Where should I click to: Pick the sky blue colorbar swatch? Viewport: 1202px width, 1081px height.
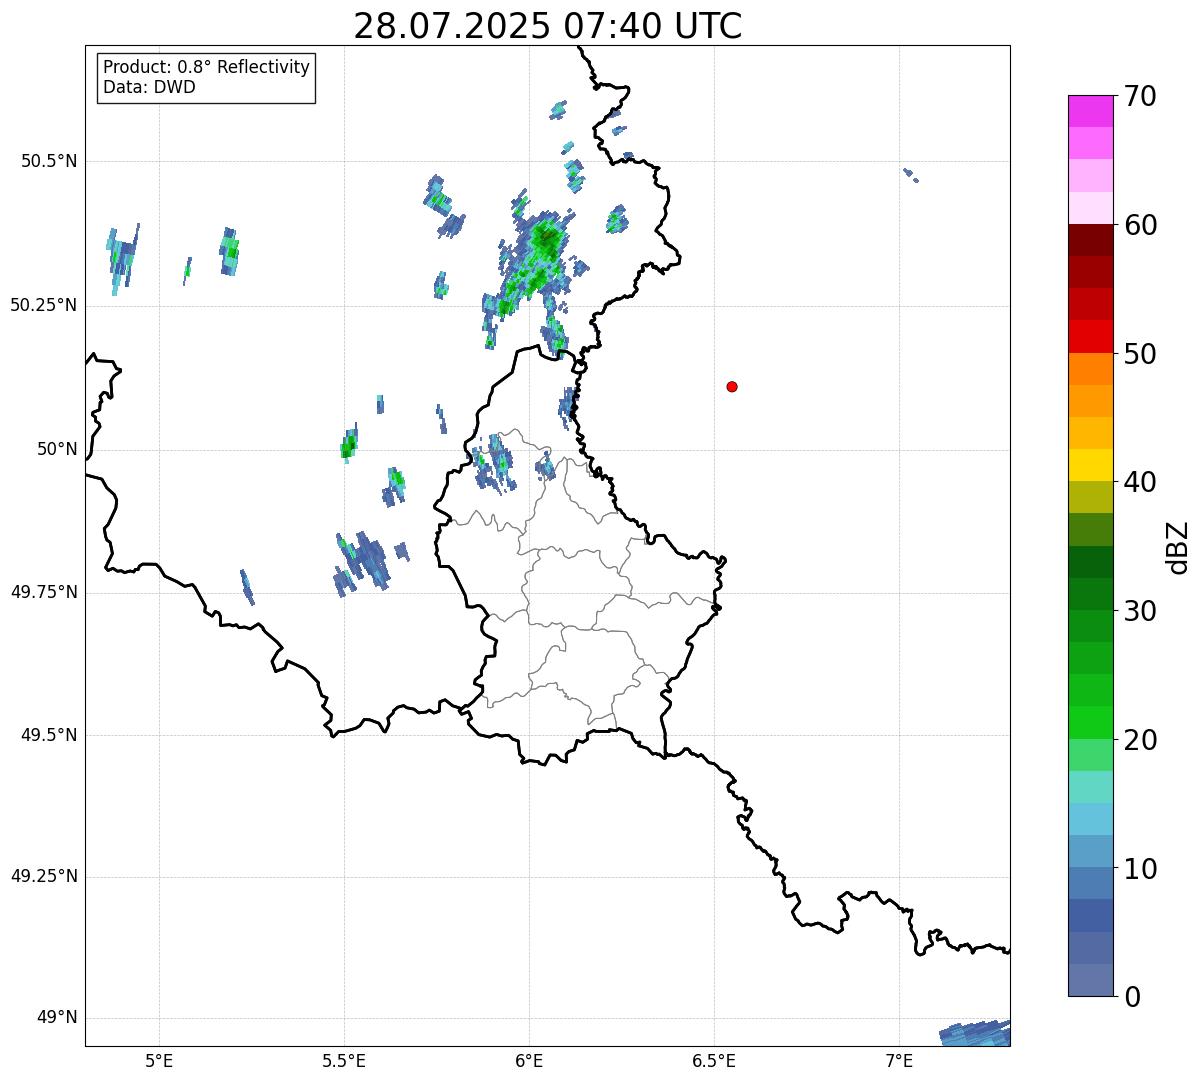click(1090, 819)
